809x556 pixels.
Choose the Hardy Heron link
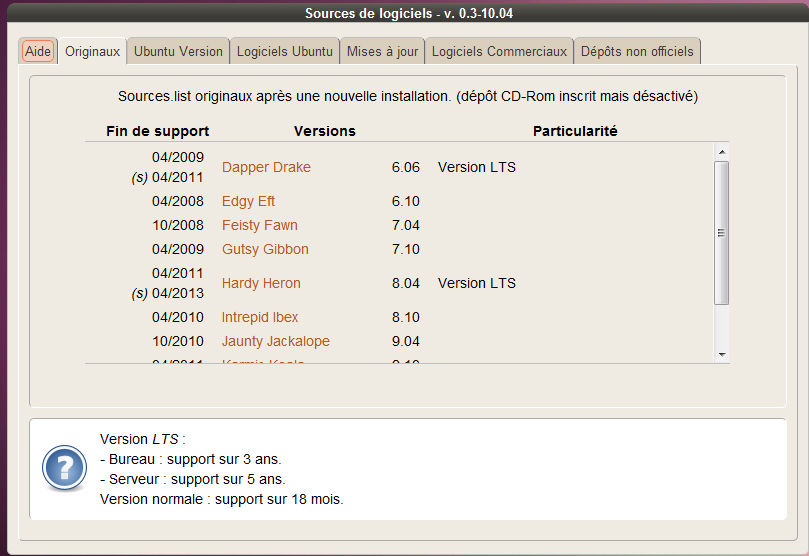coord(261,283)
